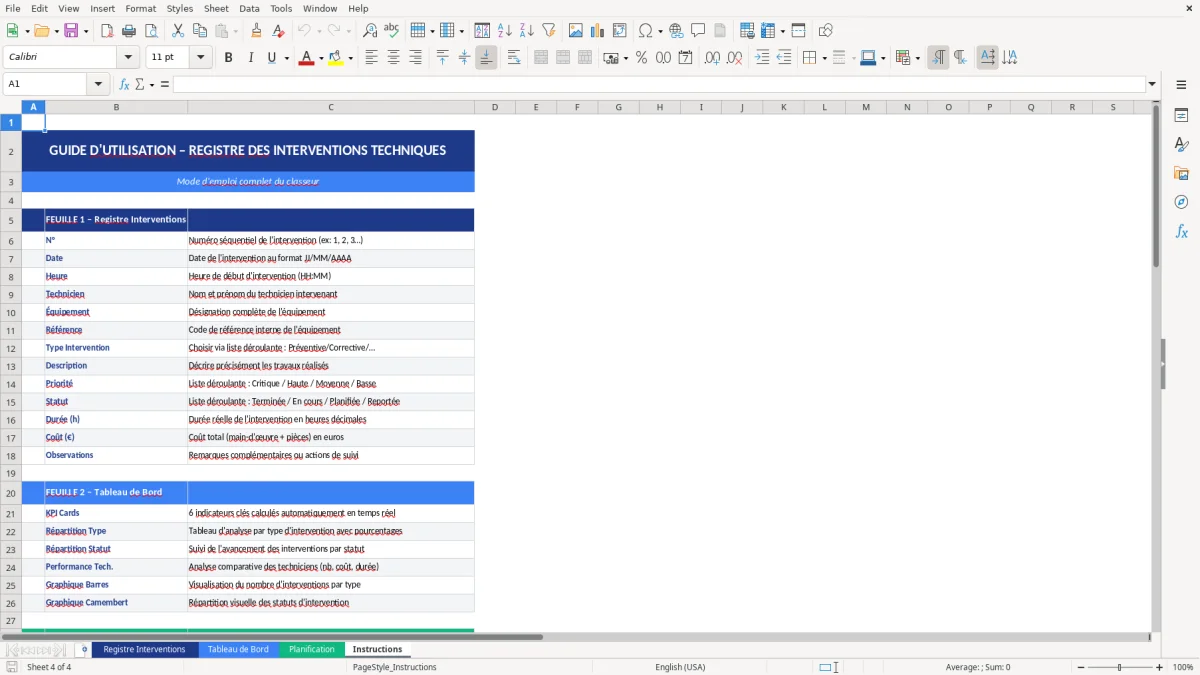This screenshot has height=675, width=1200.
Task: Open sidebar Gallery panel
Action: pyautogui.click(x=1181, y=174)
